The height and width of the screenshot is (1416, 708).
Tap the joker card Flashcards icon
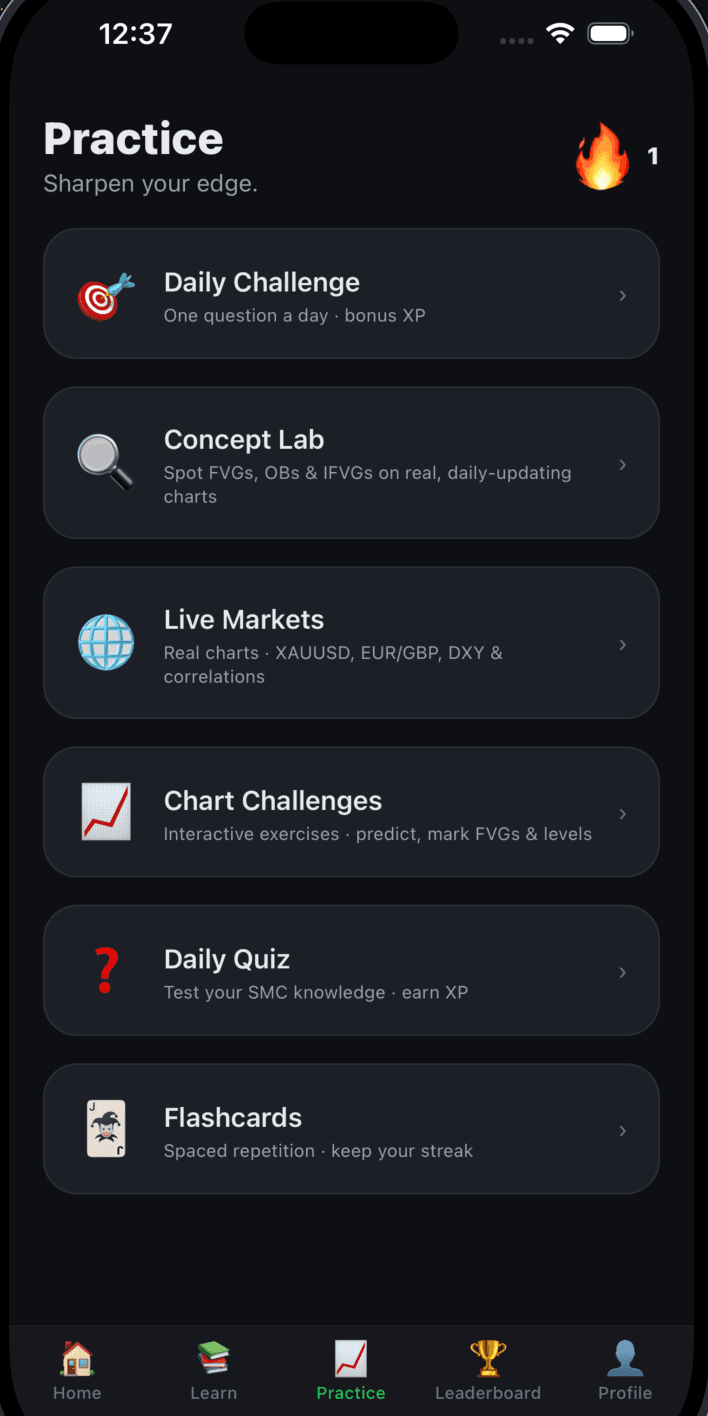[106, 1129]
